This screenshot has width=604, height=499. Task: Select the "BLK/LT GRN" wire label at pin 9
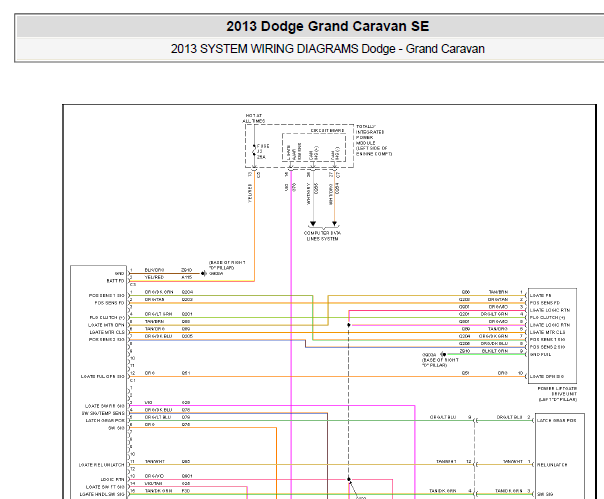coord(495,351)
